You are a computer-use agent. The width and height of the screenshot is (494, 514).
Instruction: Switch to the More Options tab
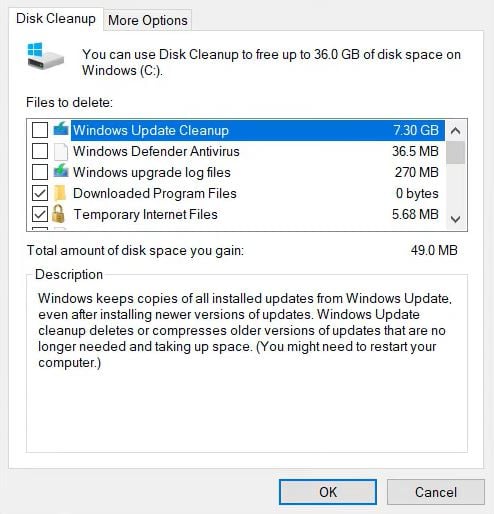[148, 20]
